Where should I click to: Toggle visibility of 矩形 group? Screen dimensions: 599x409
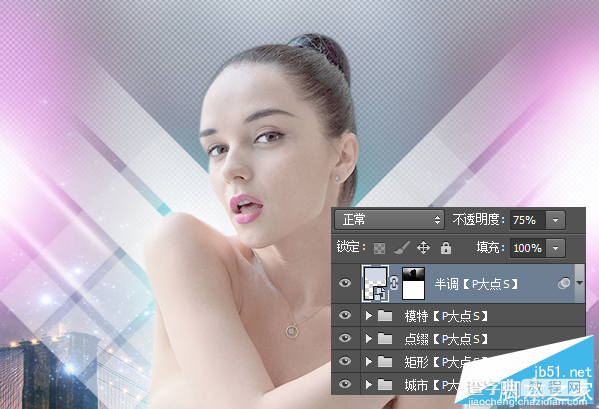point(345,361)
